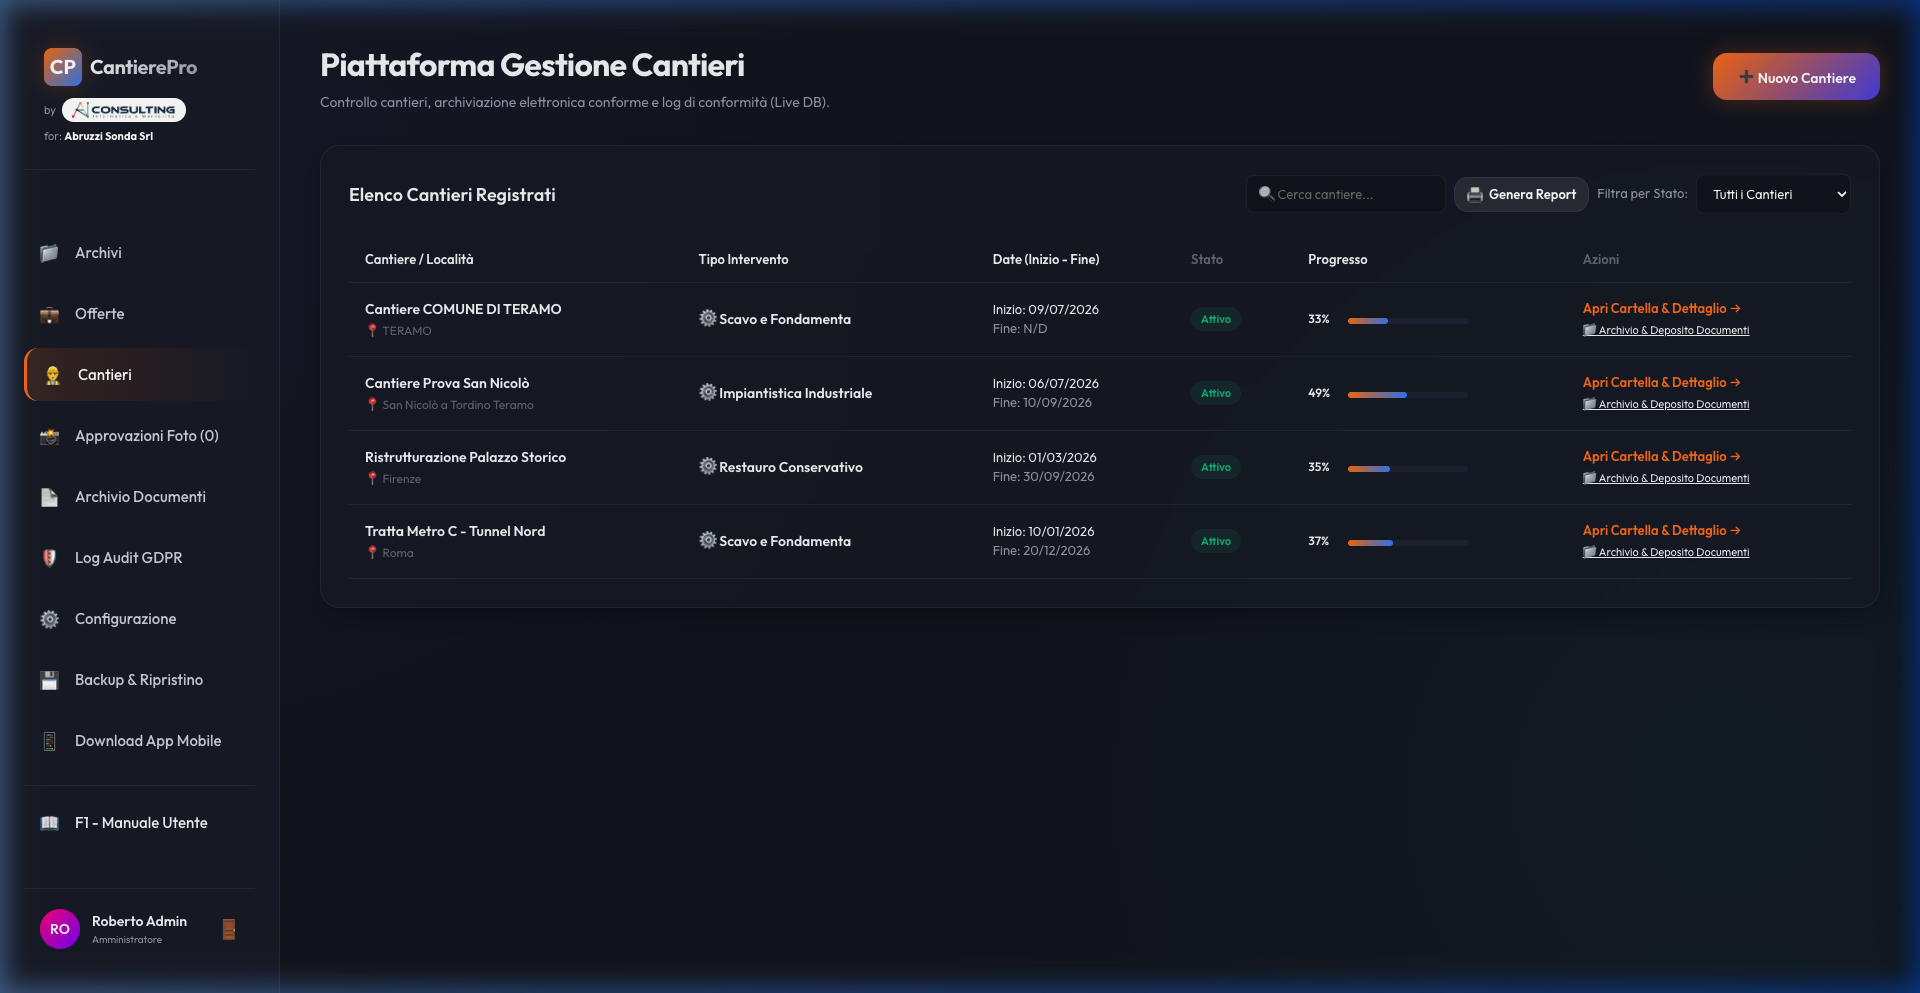Viewport: 1920px width, 993px height.
Task: Click 'Cantiere Prova San Nicolò' name
Action: (447, 384)
